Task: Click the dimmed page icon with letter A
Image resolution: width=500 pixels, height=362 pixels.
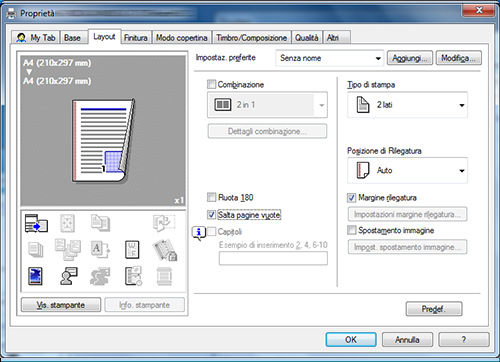Action: 100,249
